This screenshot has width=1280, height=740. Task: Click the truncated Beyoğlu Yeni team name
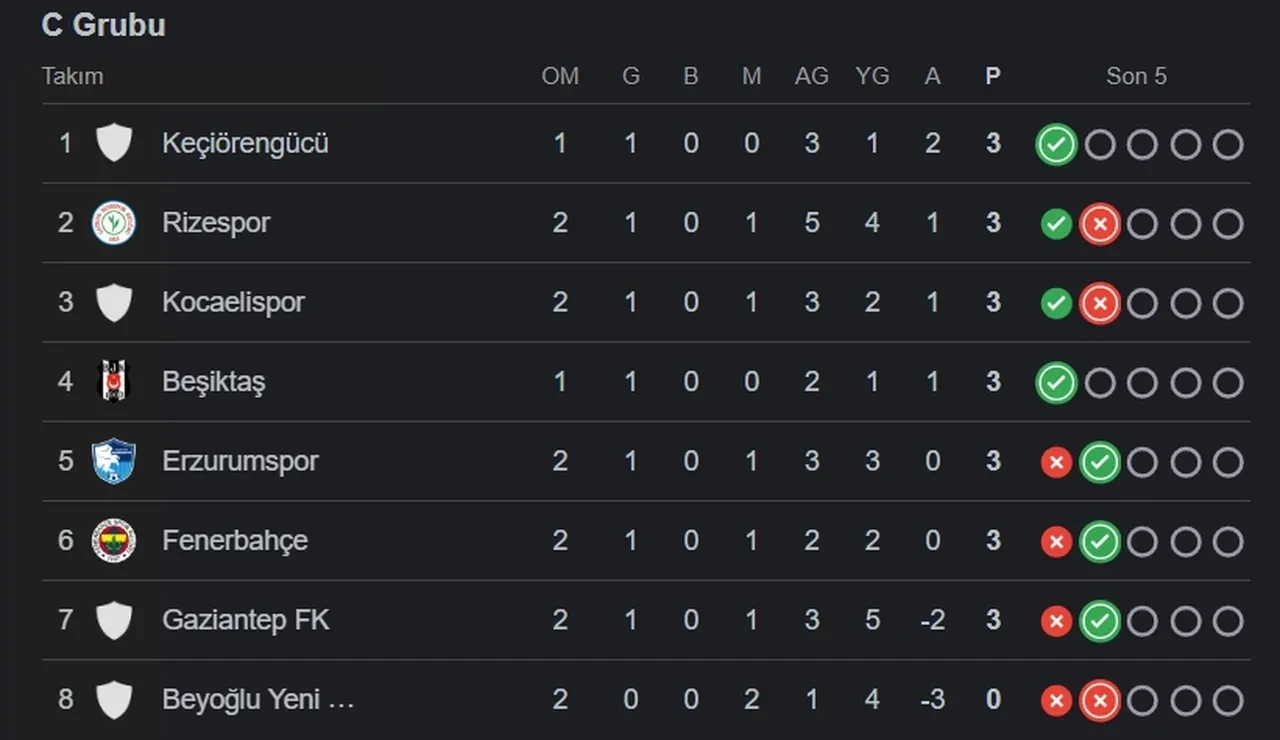click(x=258, y=700)
